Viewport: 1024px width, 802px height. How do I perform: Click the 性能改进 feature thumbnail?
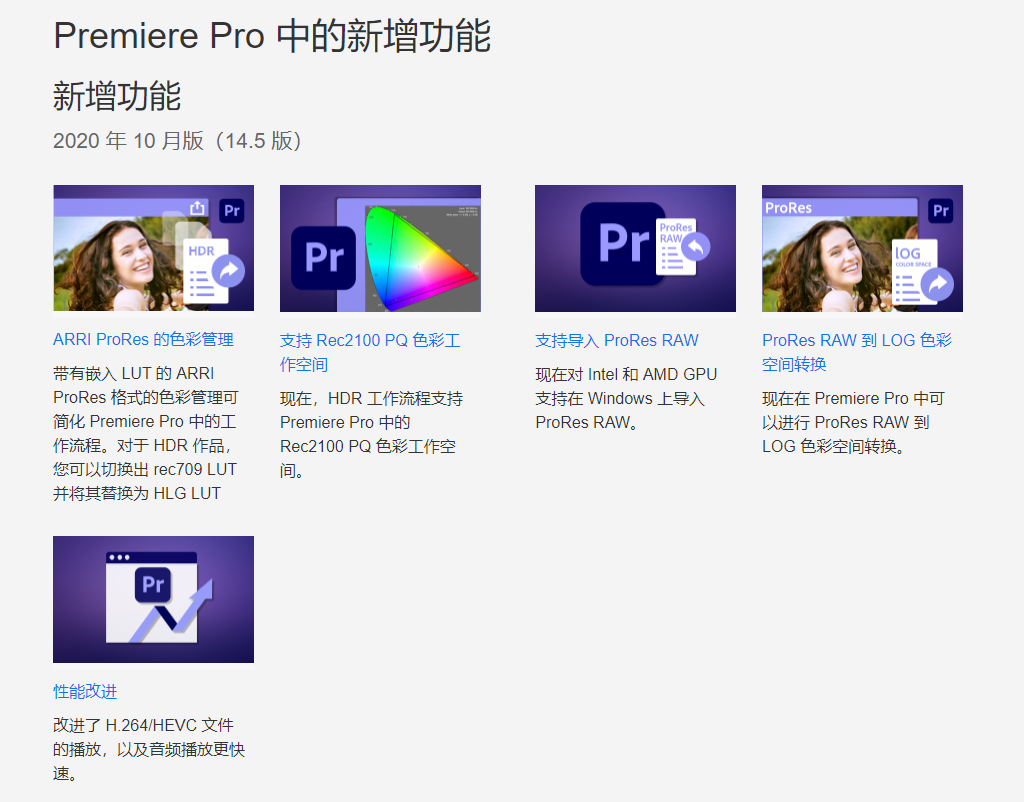point(153,598)
